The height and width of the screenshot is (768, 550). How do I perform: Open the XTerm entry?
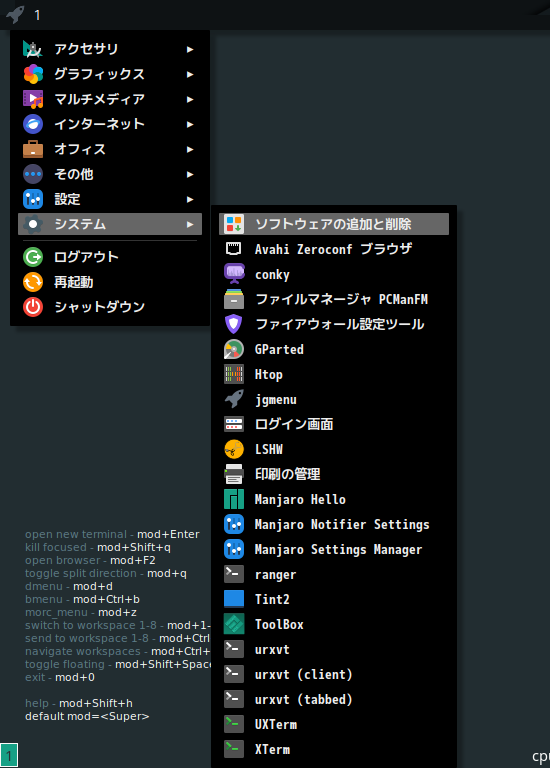[334, 749]
